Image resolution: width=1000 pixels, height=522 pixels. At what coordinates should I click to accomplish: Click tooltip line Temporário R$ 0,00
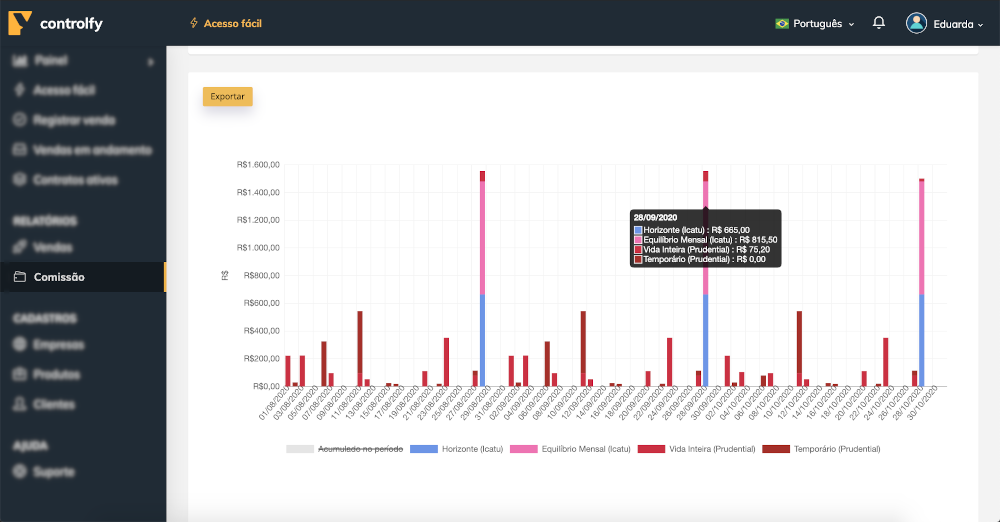(700, 259)
